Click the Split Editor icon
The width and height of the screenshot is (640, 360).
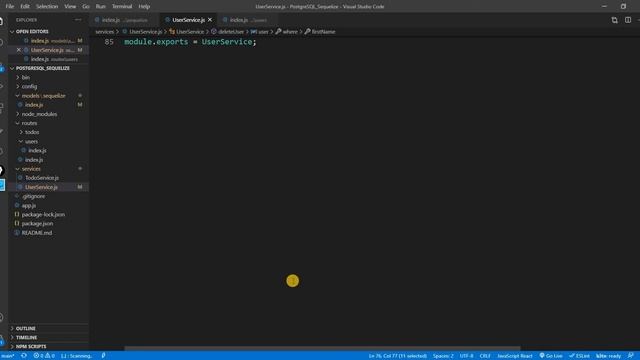(628, 20)
